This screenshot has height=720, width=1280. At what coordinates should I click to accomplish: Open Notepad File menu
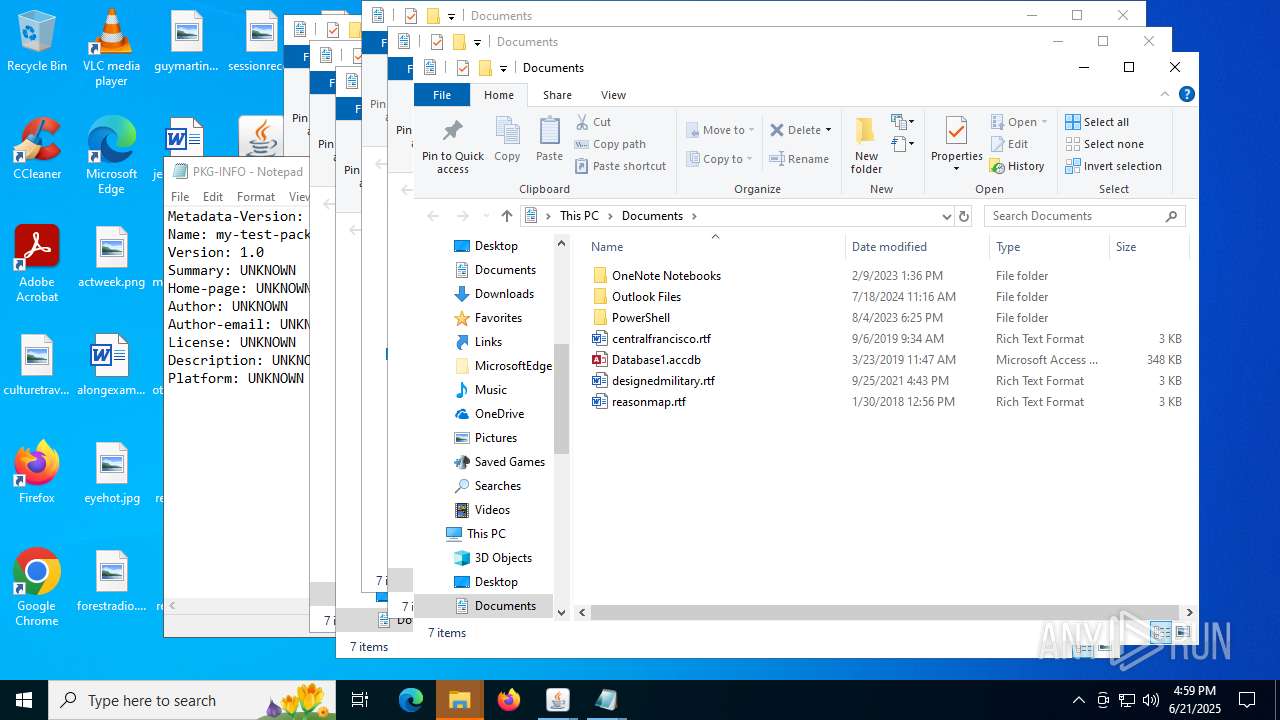[x=180, y=197]
